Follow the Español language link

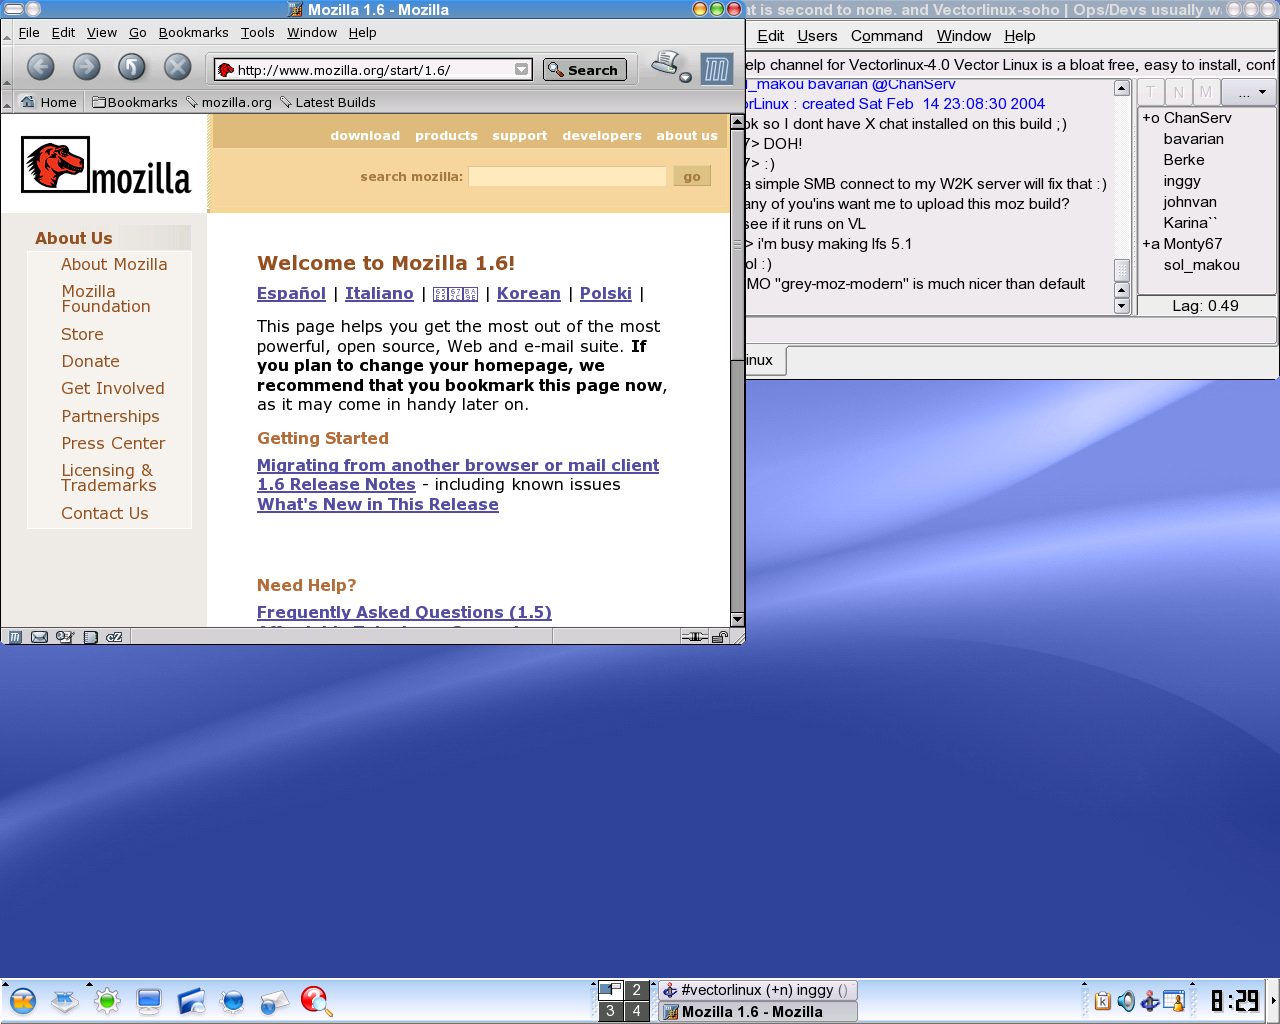(291, 293)
